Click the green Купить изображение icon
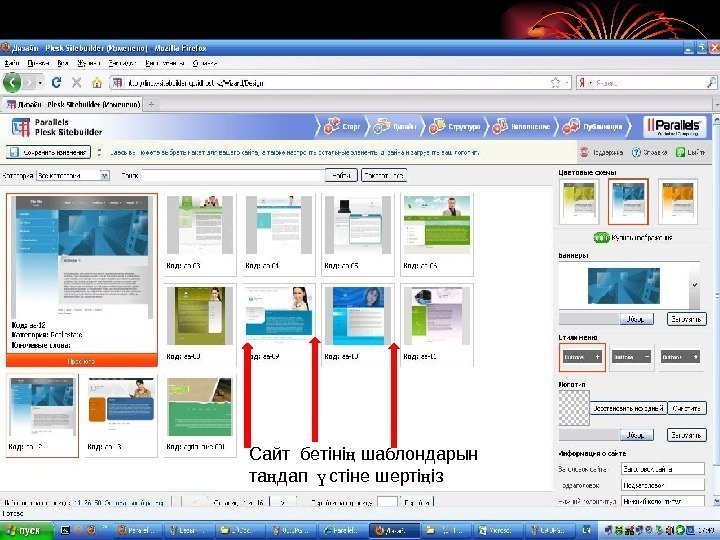Screen dimensions: 720x540 (601, 237)
